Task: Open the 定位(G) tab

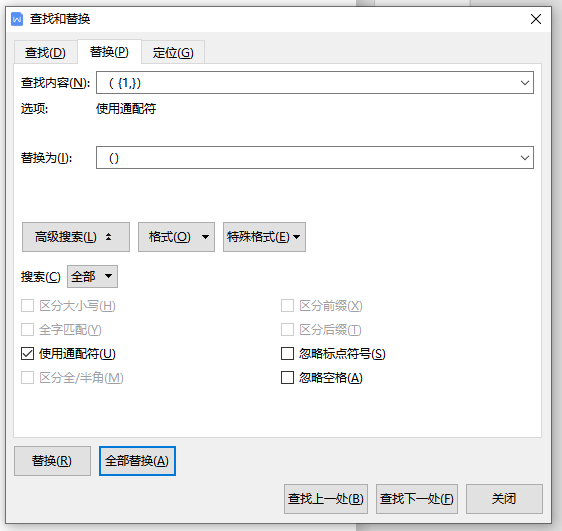Action: tap(173, 53)
